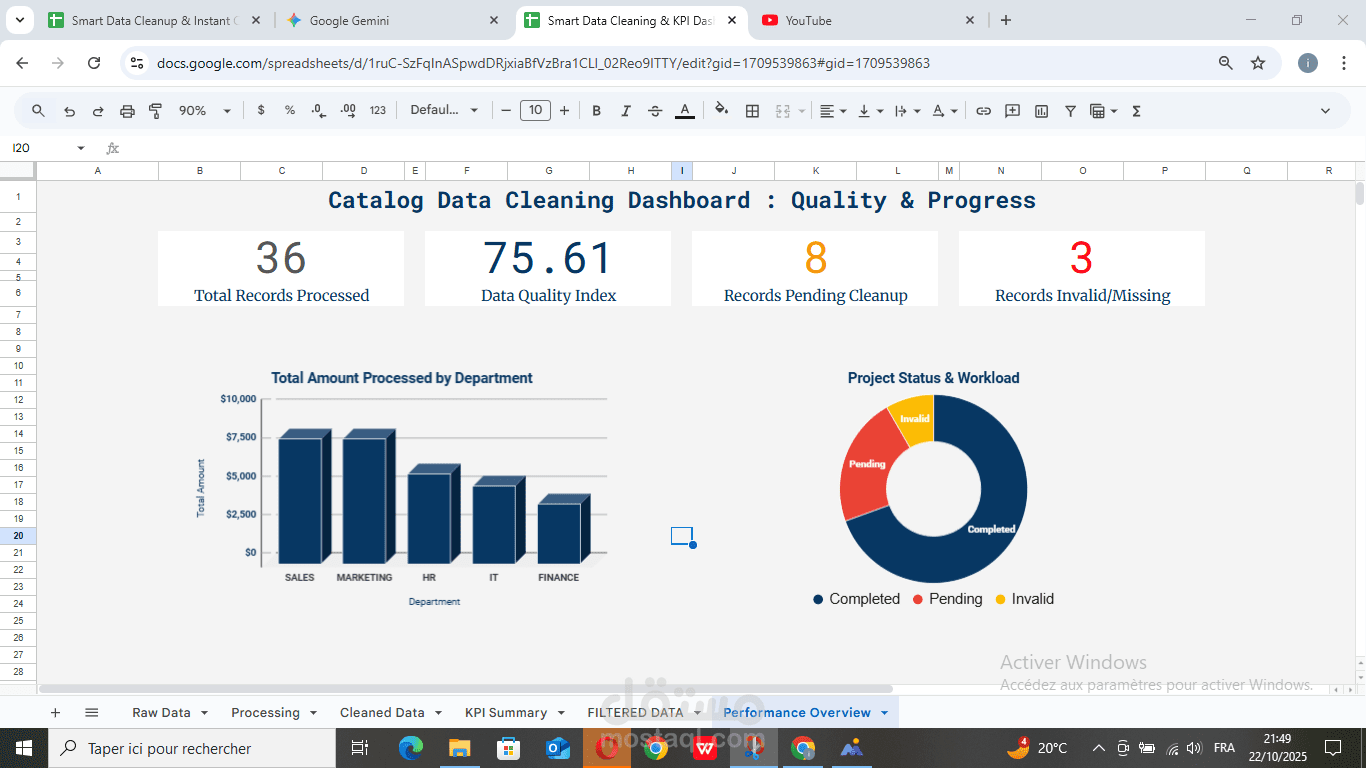This screenshot has width=1366, height=768.
Task: Insert a chart
Action: pos(1042,111)
